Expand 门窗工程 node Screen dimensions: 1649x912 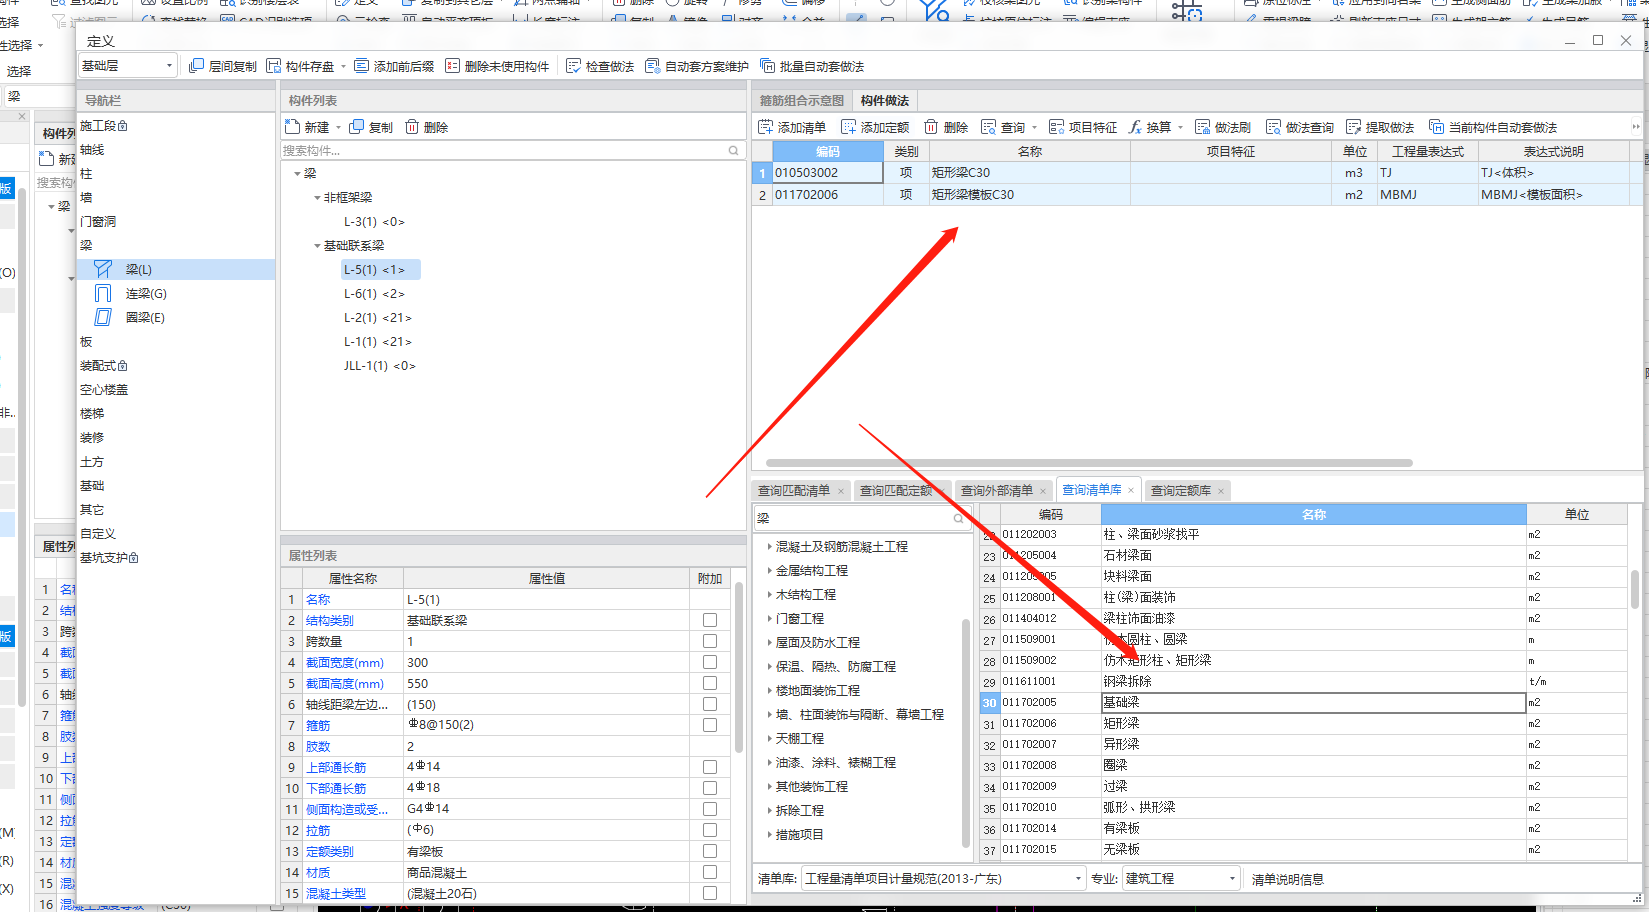(x=769, y=619)
